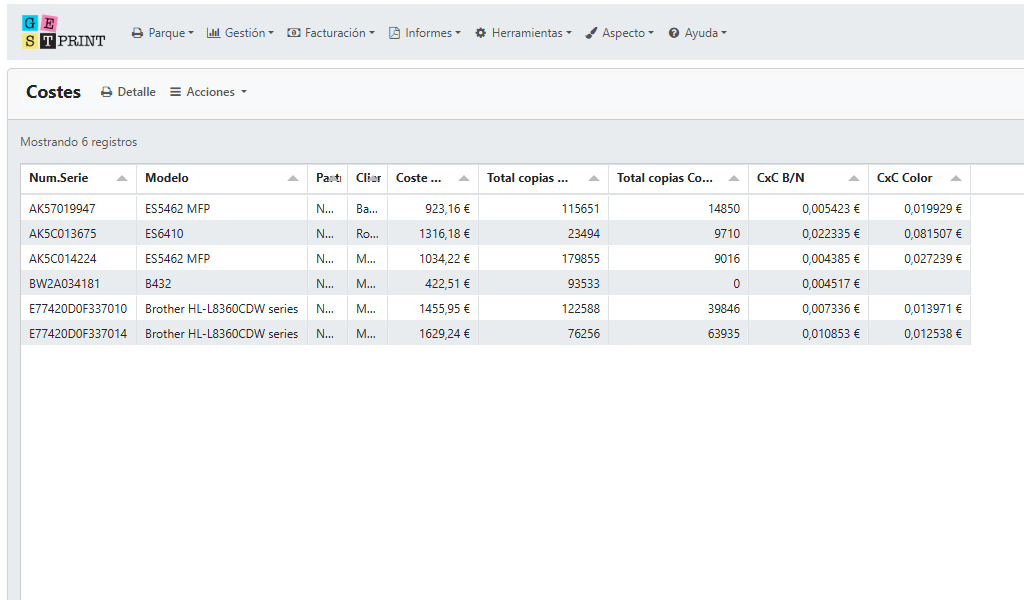Click the hamburger icon beside Acciones
This screenshot has height=600, width=1024.
tap(175, 92)
